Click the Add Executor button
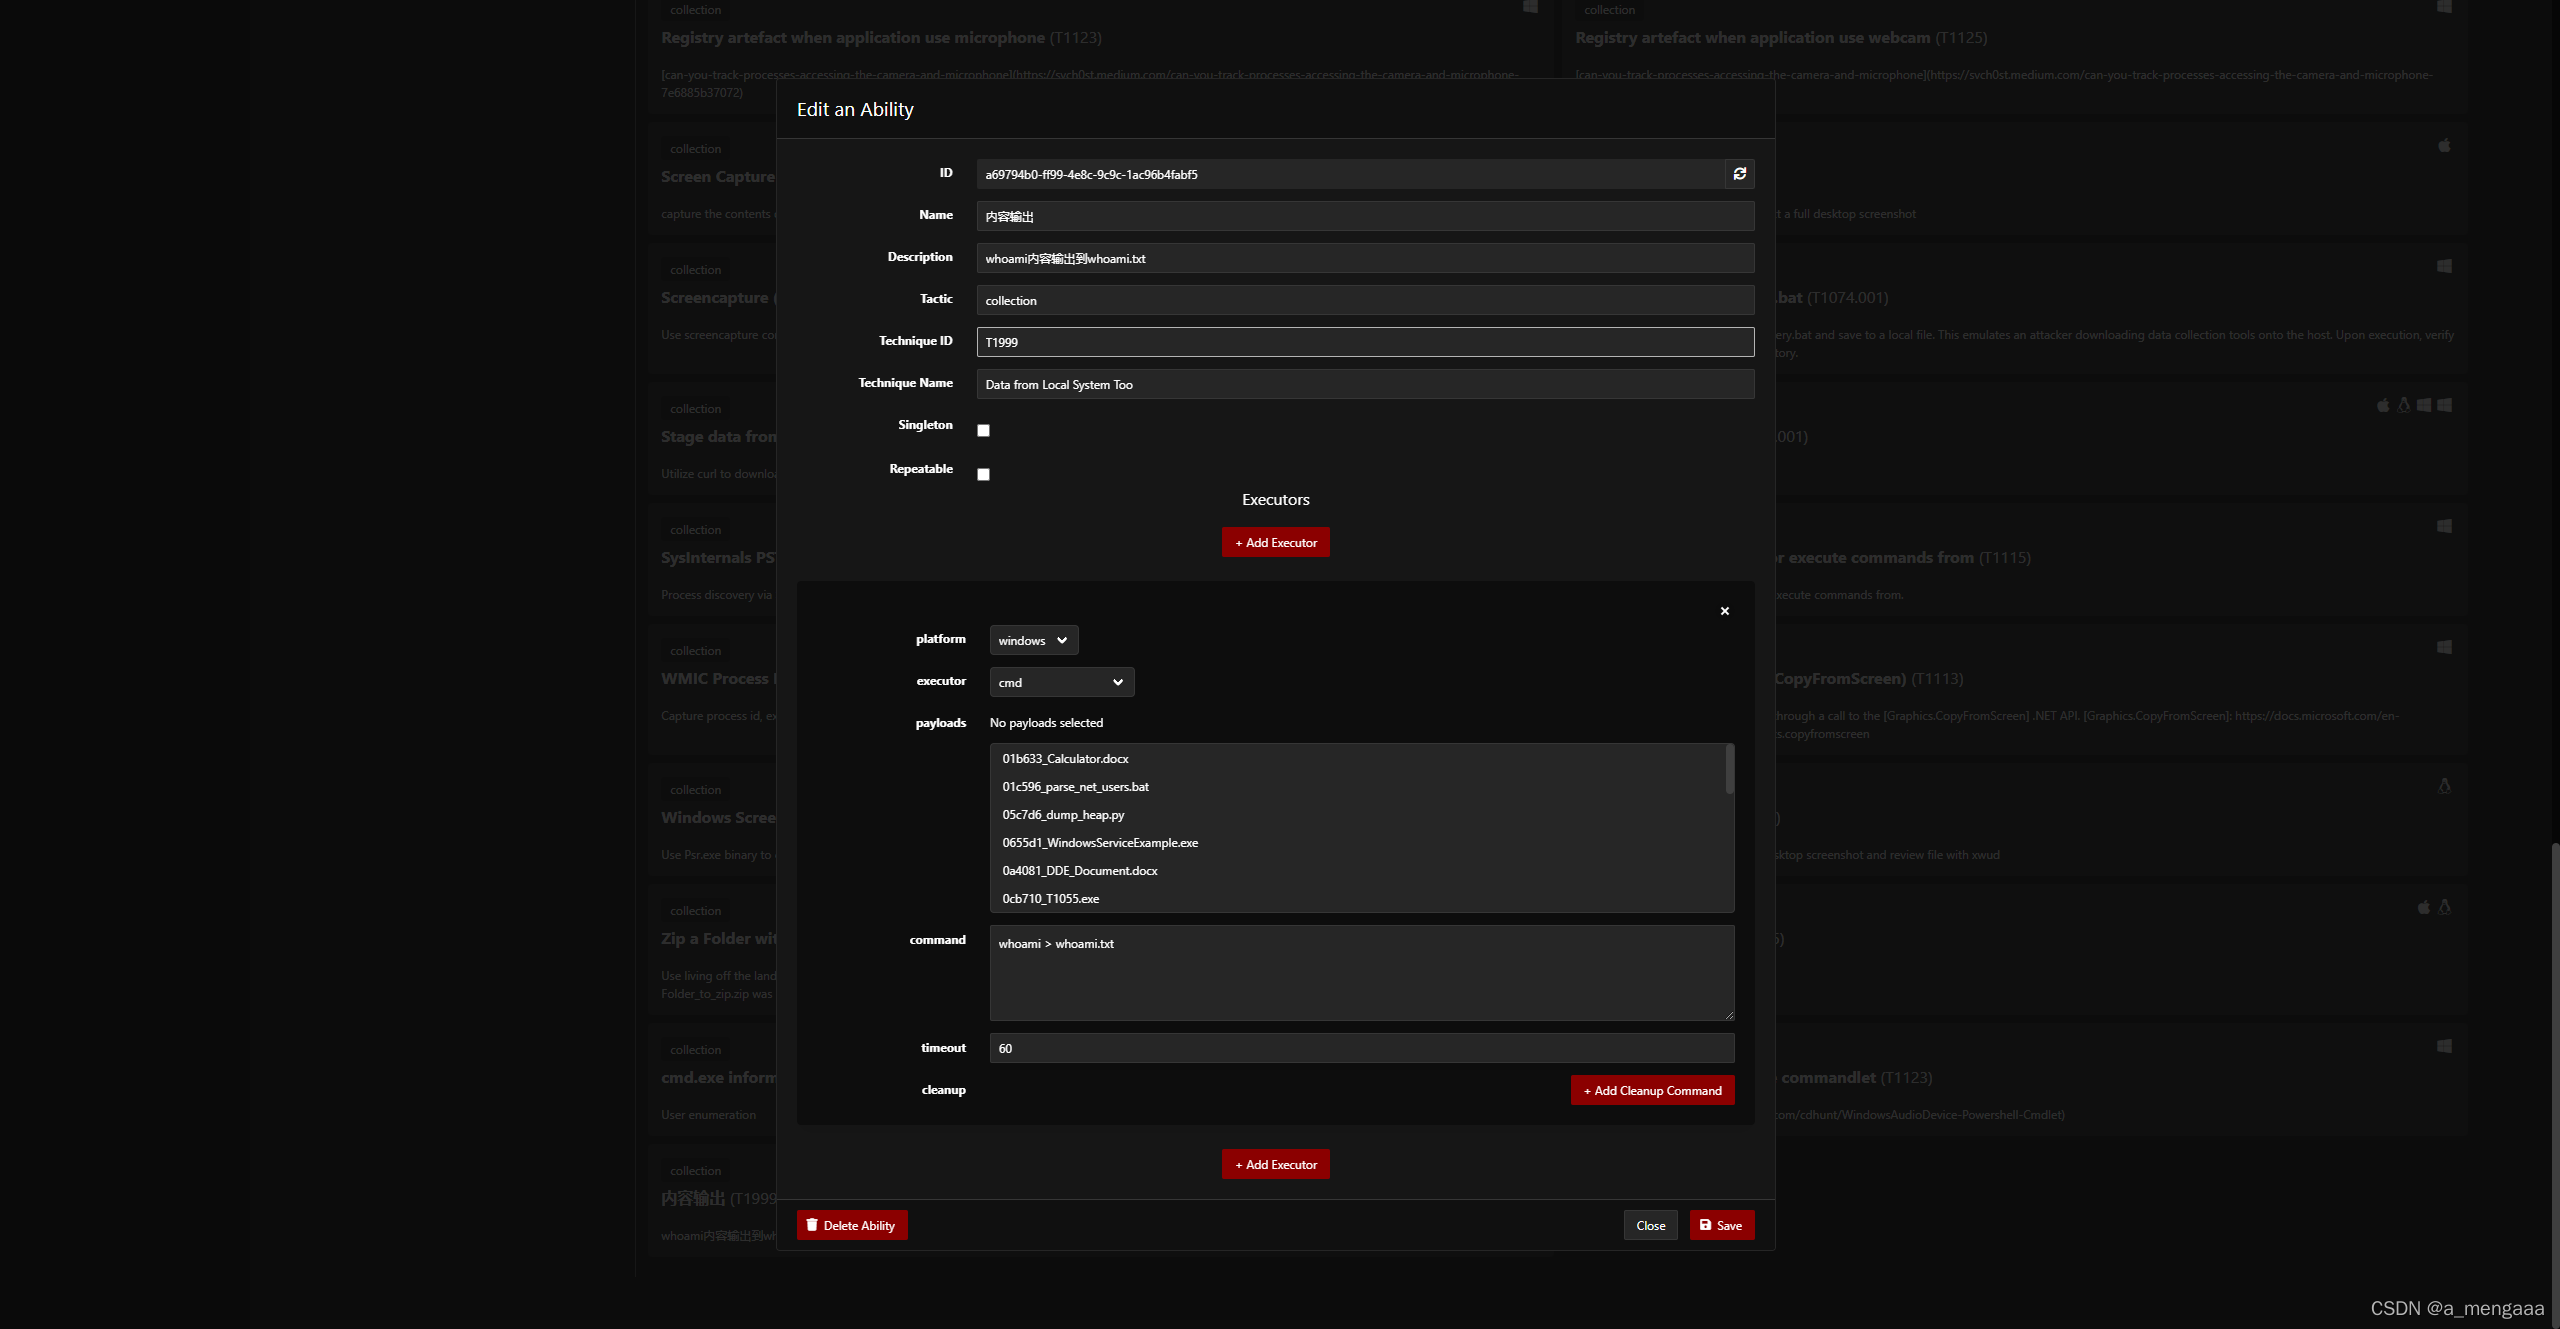This screenshot has width=2560, height=1329. point(1275,541)
